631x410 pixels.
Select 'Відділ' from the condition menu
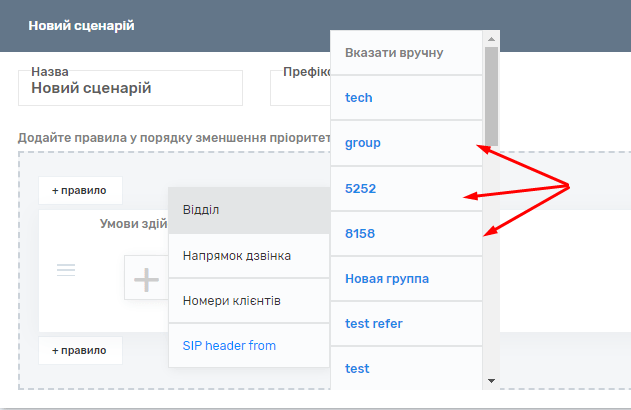248,210
